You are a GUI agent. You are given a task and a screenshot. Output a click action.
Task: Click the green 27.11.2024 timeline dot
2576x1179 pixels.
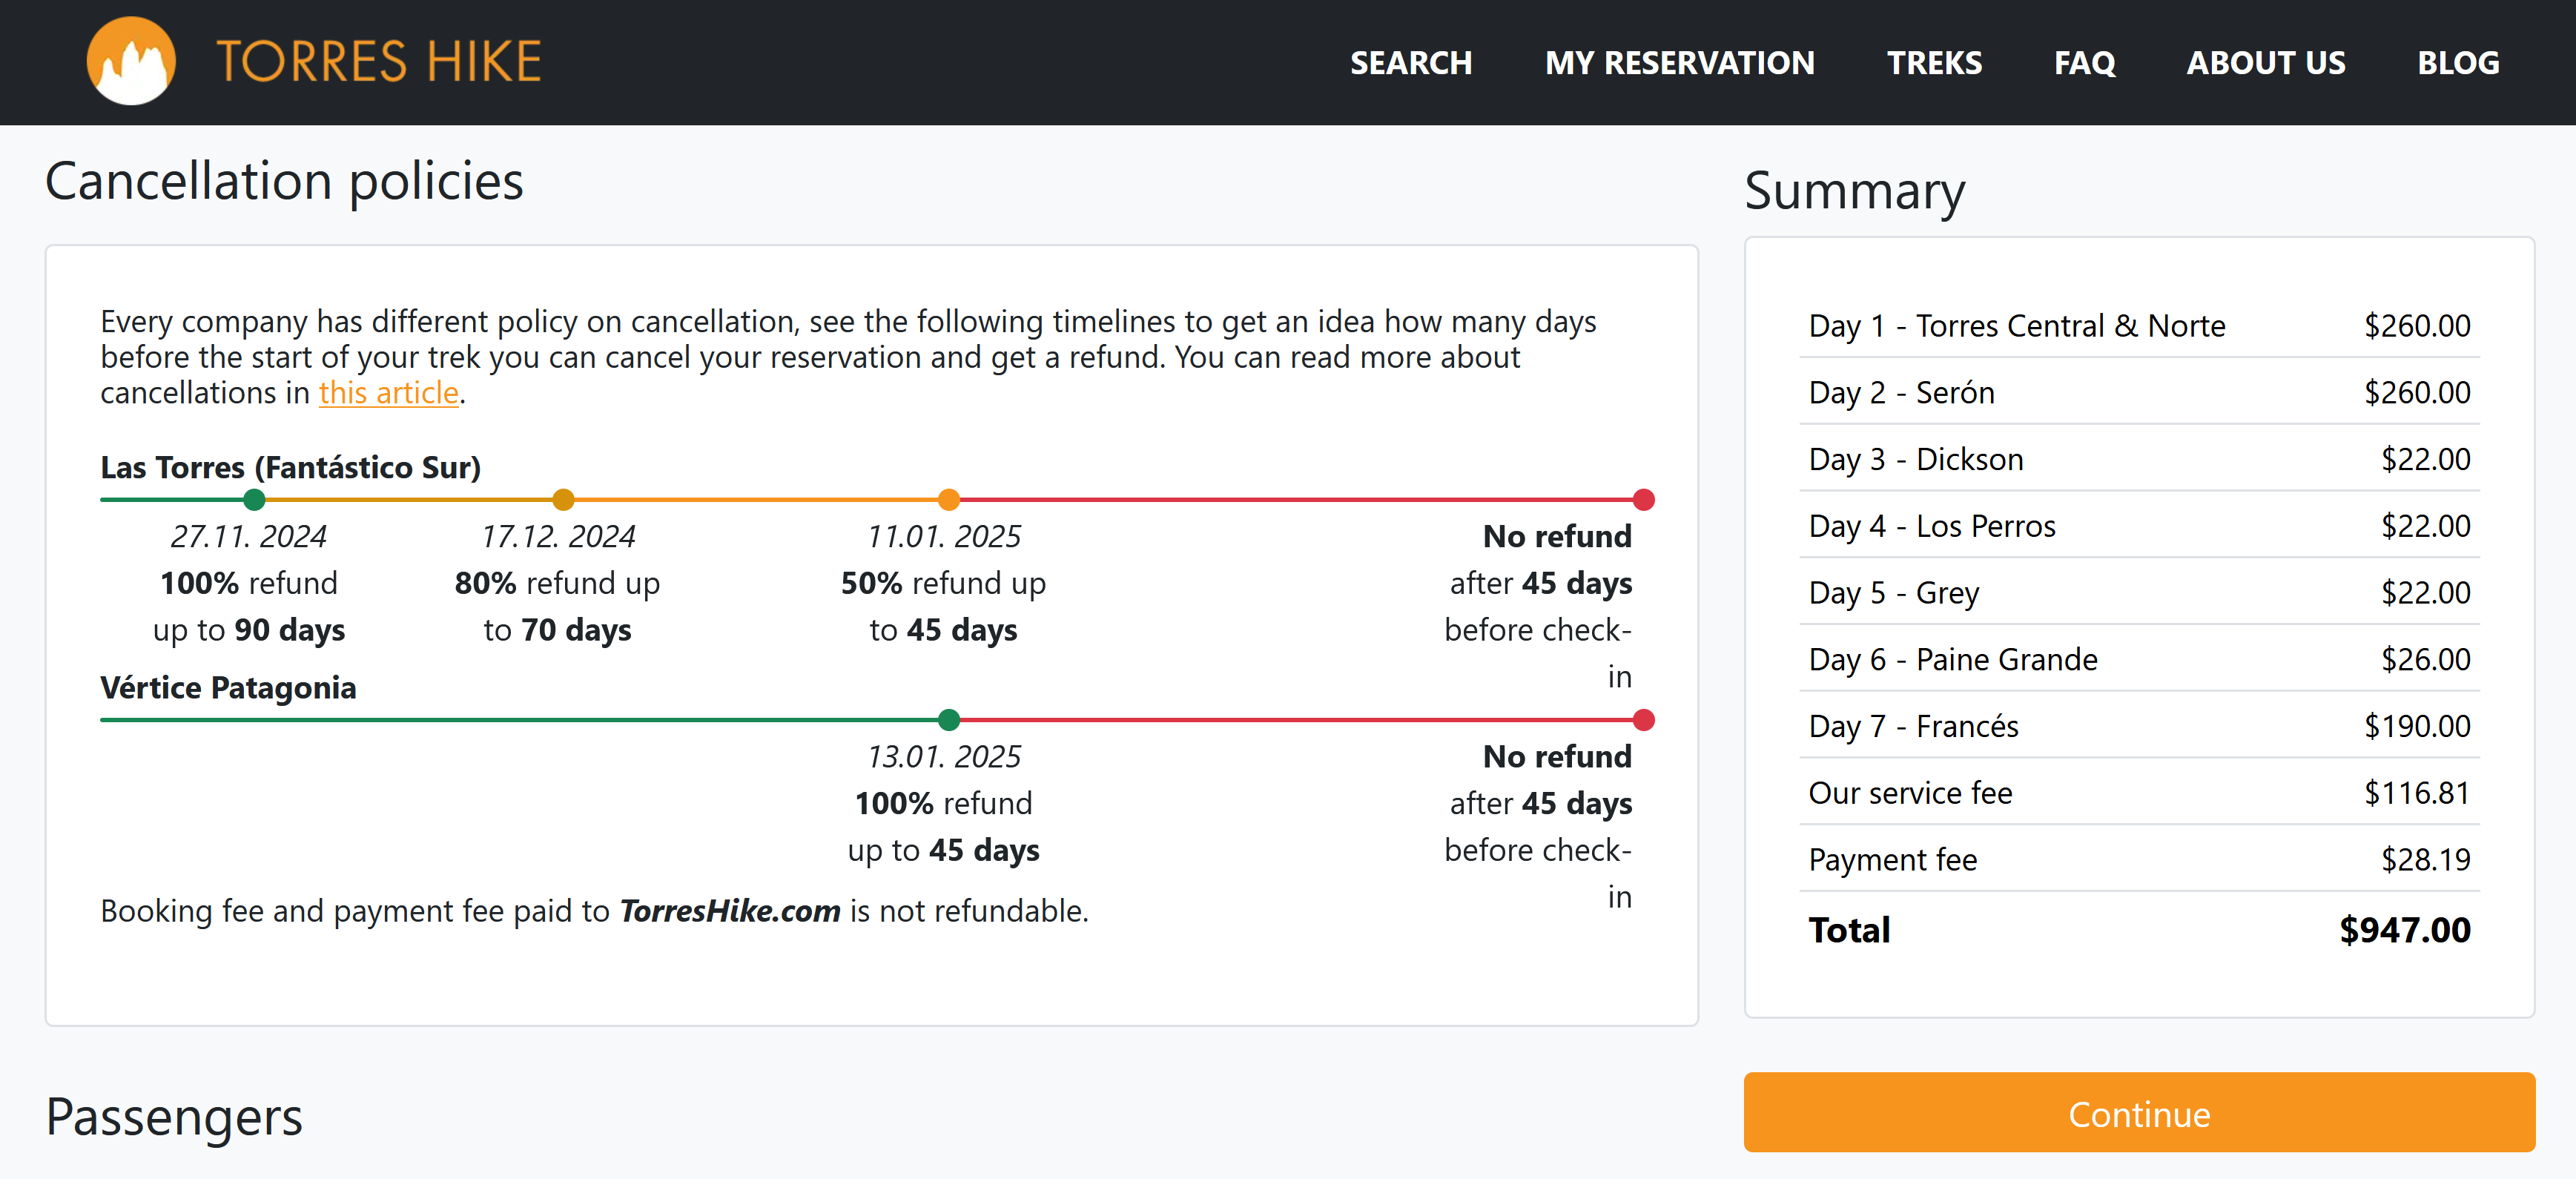tap(254, 500)
